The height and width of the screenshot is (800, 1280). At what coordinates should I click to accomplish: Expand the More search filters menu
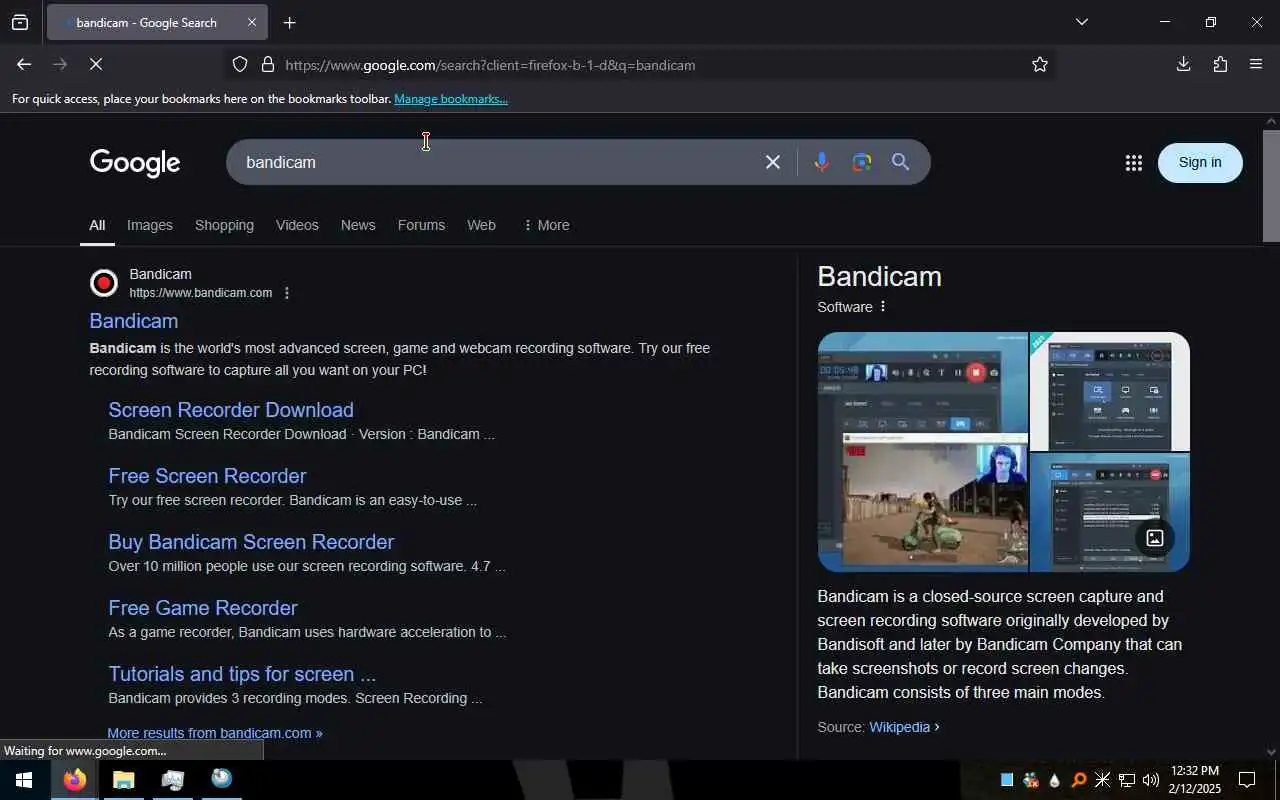[546, 225]
